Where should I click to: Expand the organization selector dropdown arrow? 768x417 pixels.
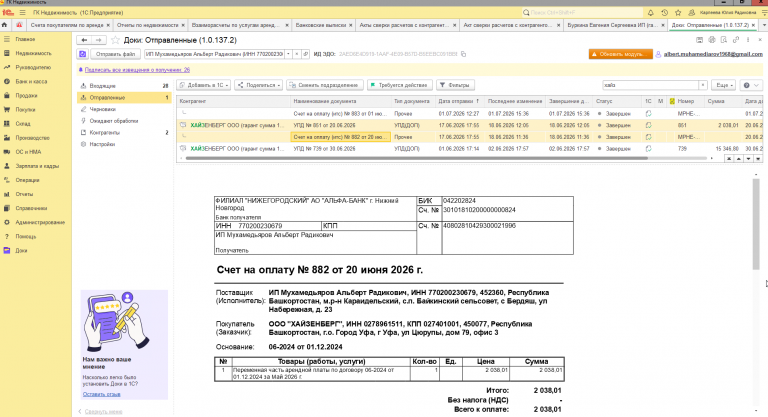coord(288,54)
